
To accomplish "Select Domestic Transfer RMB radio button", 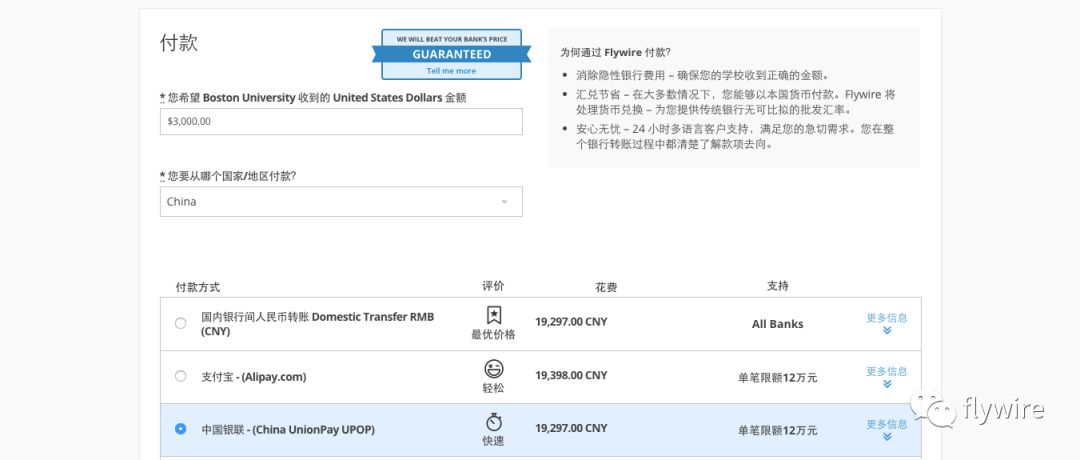I will pyautogui.click(x=180, y=323).
